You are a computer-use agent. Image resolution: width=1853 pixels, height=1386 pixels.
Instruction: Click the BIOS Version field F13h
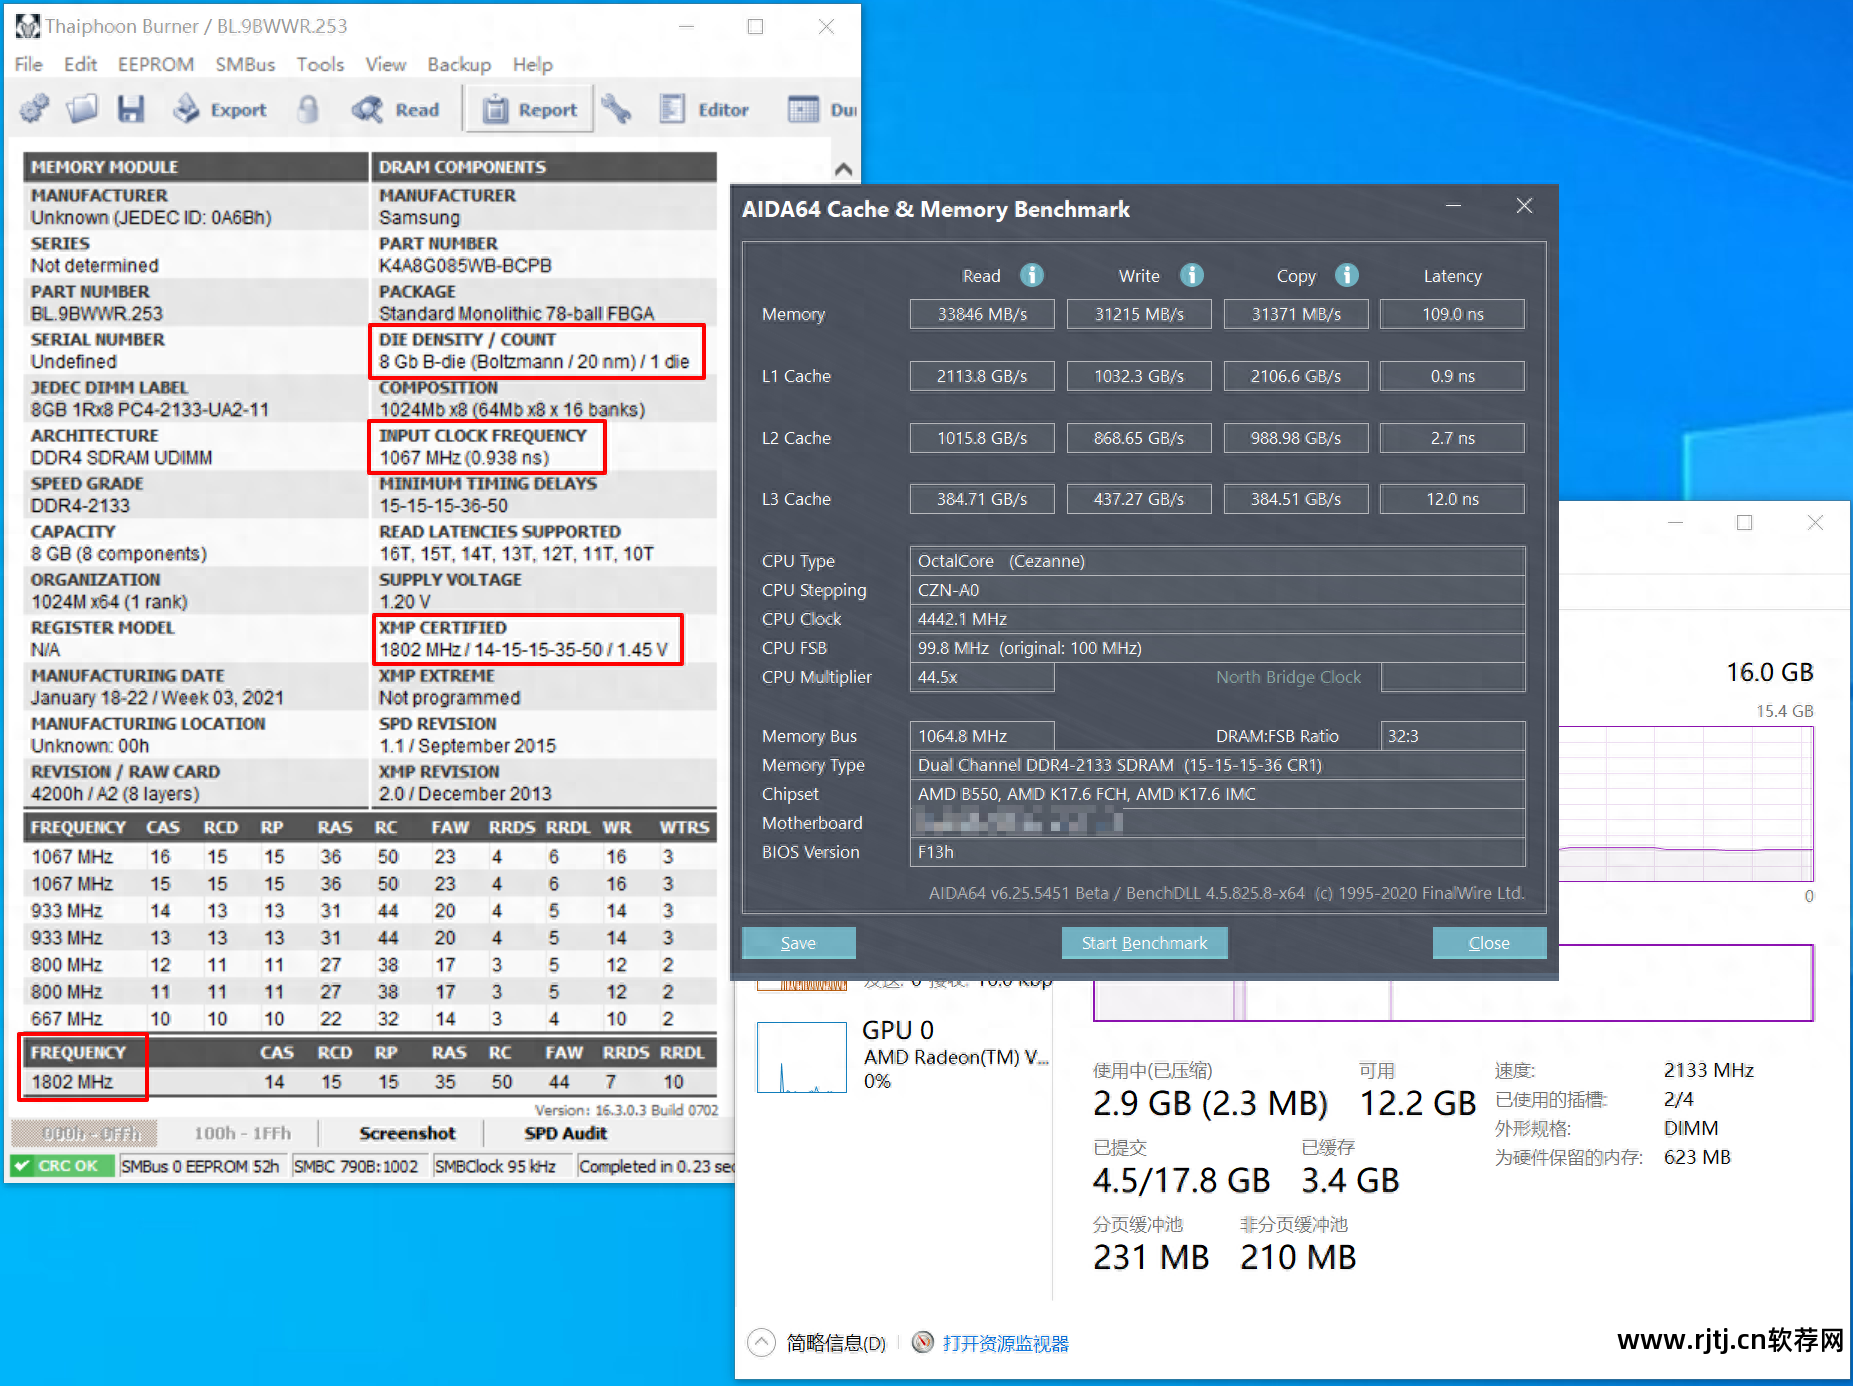[1217, 852]
